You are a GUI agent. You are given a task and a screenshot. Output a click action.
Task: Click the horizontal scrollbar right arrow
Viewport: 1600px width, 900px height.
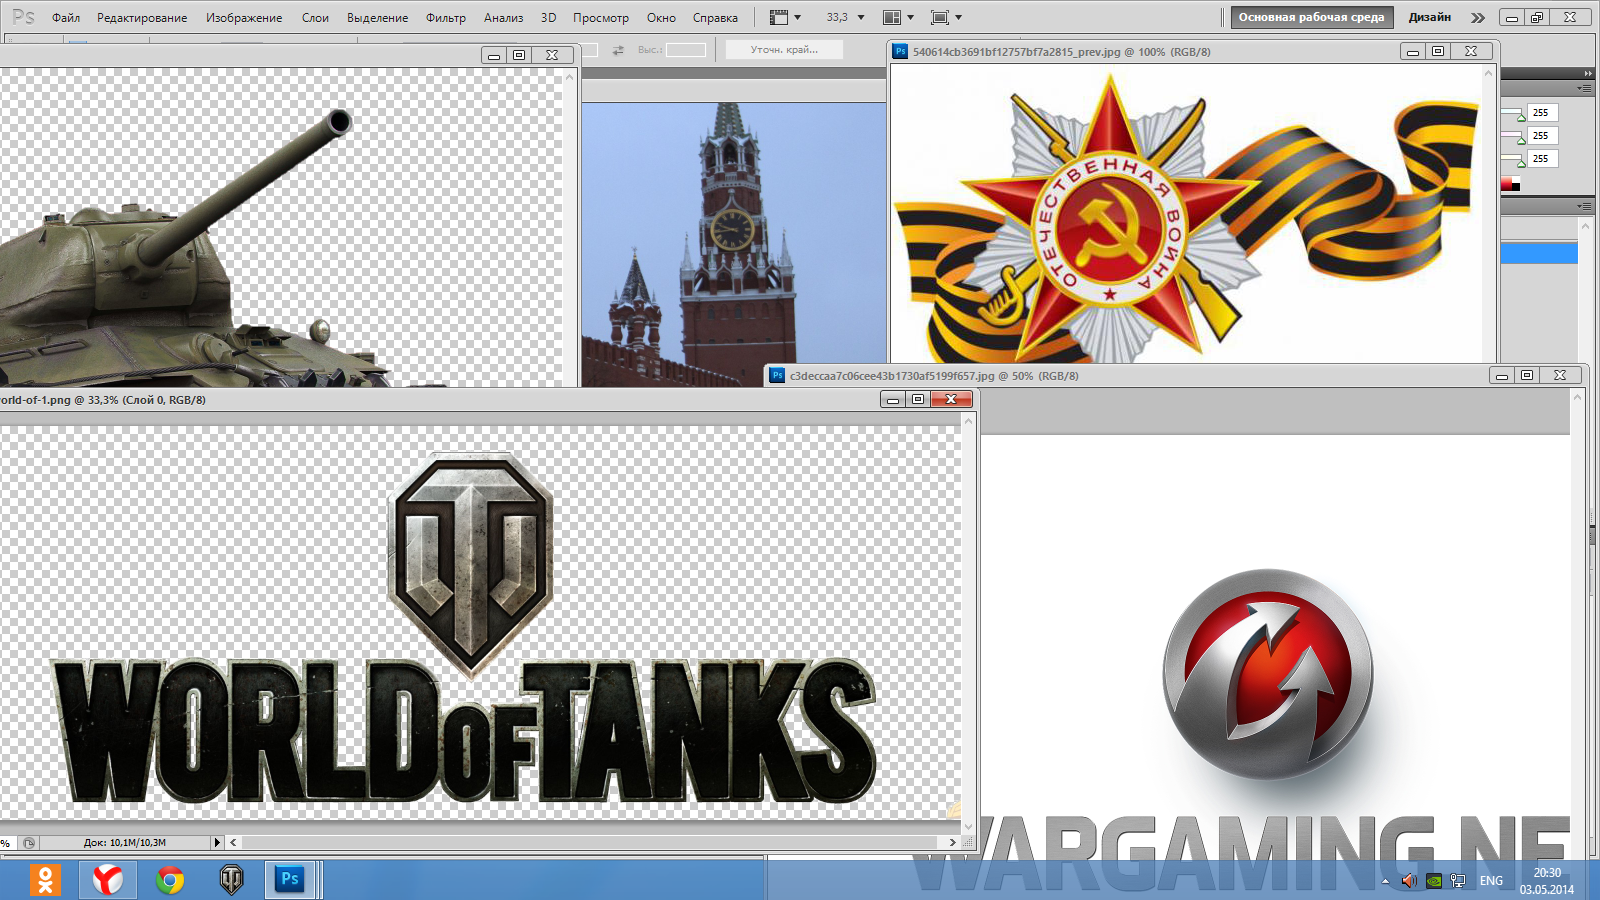[x=953, y=843]
